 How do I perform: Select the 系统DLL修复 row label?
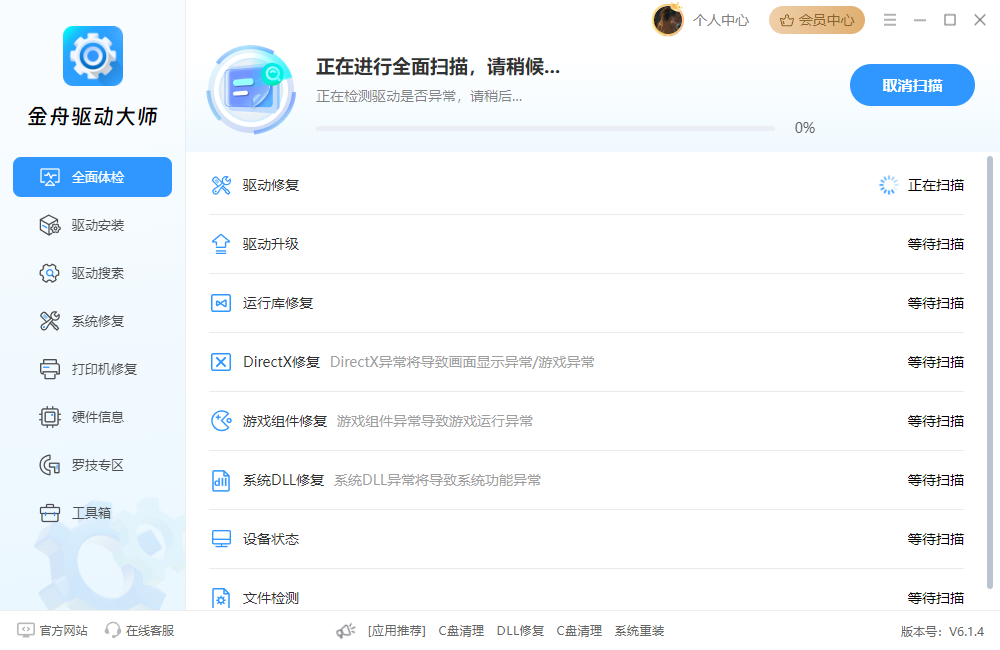tap(283, 480)
